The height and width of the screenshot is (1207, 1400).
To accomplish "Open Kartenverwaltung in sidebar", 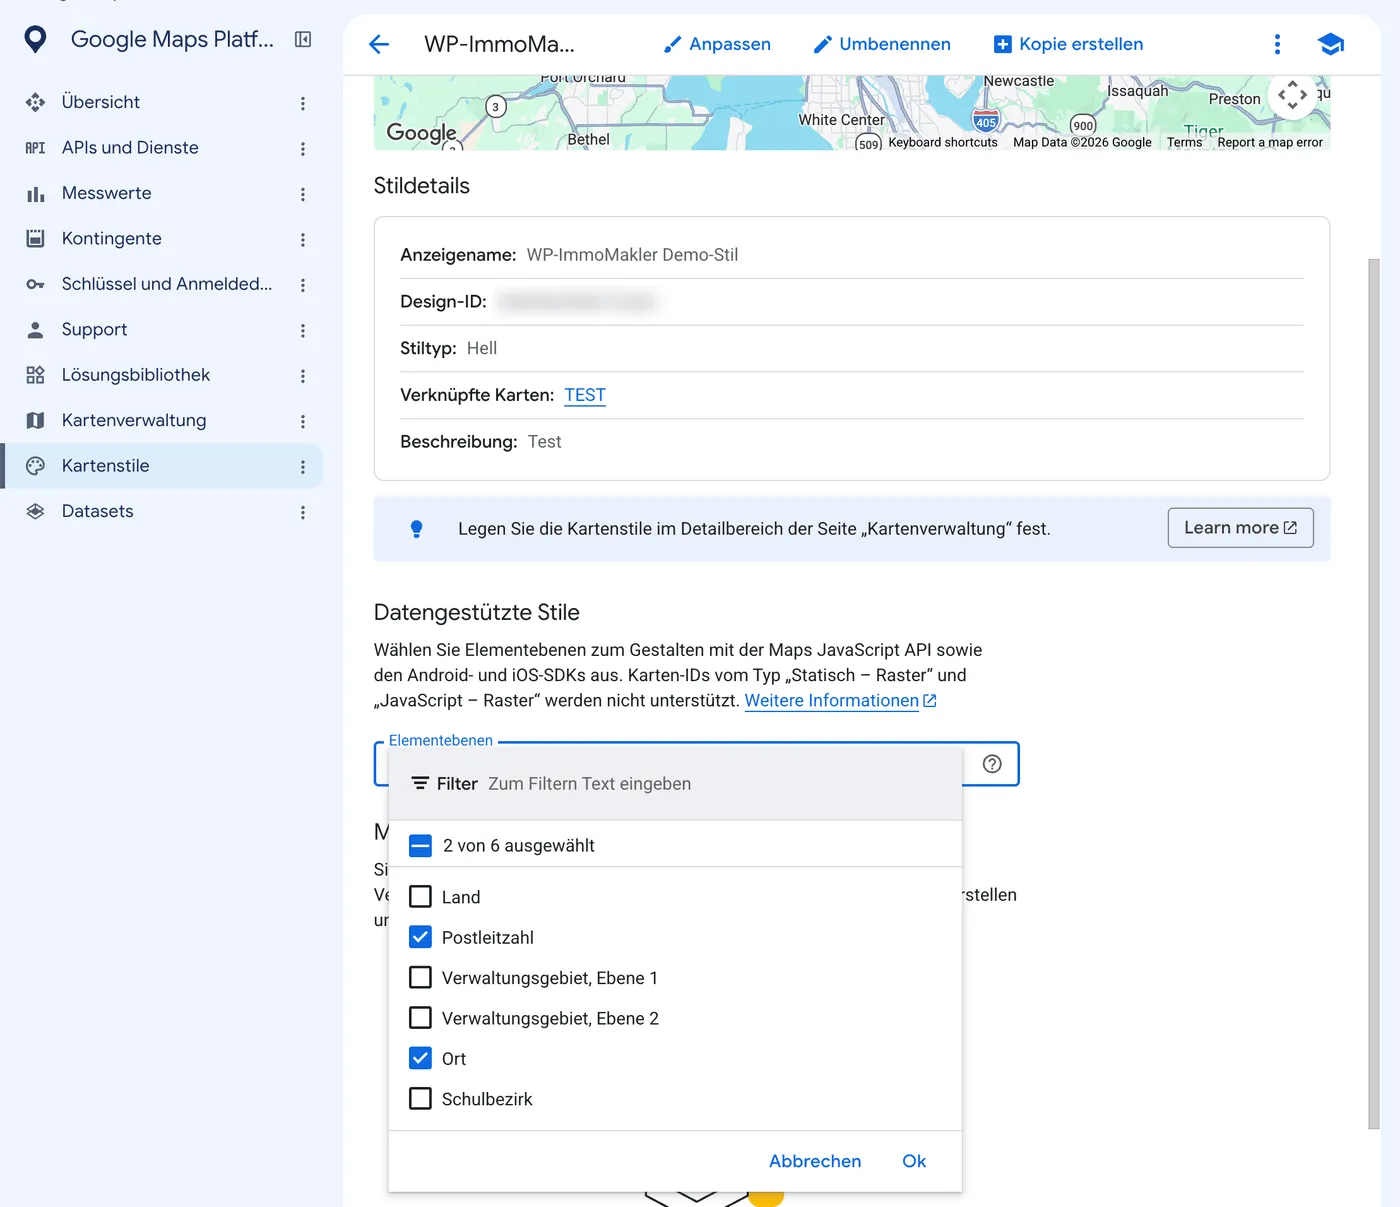I will (x=134, y=420).
